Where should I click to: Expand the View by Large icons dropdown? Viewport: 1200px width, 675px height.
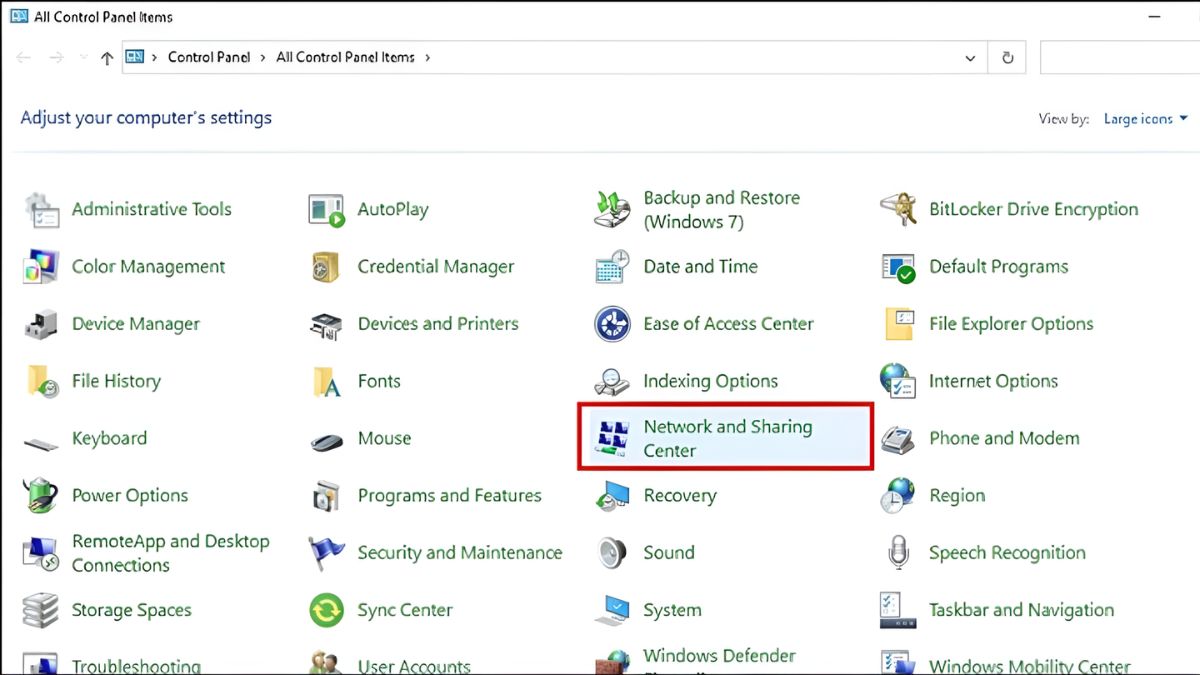point(1145,118)
